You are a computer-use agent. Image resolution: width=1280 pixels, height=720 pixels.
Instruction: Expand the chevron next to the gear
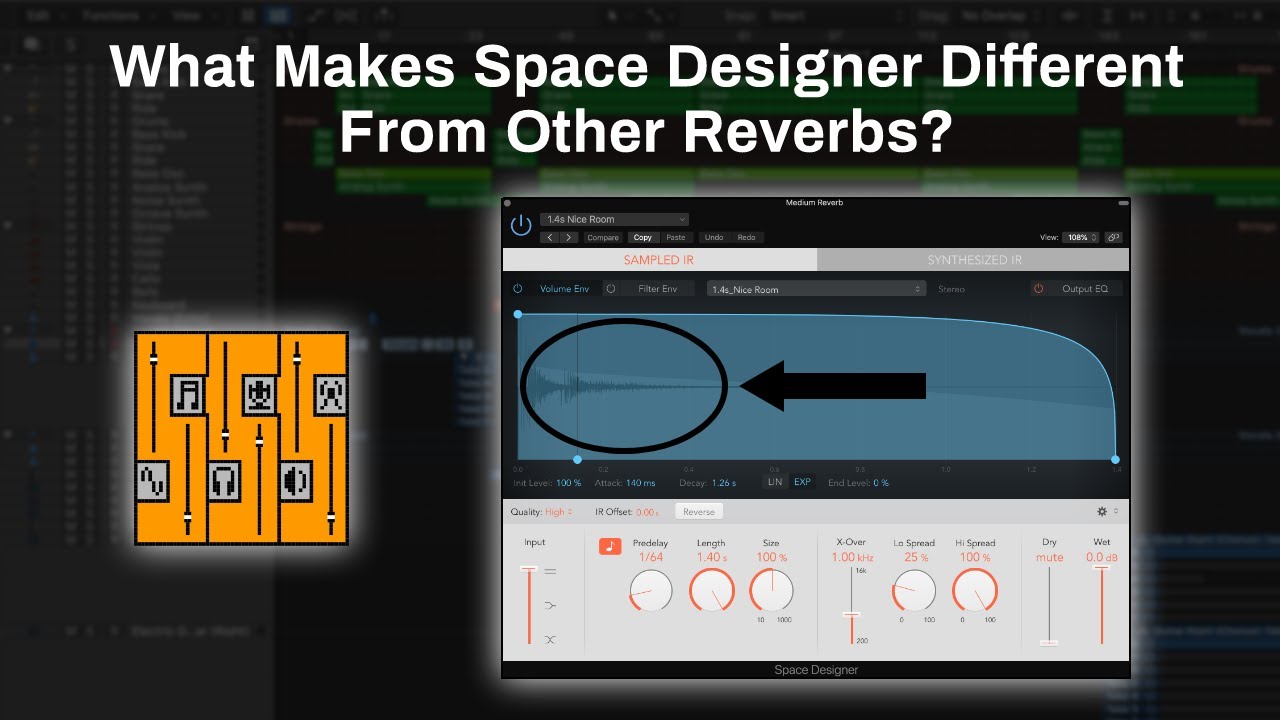coord(1116,511)
